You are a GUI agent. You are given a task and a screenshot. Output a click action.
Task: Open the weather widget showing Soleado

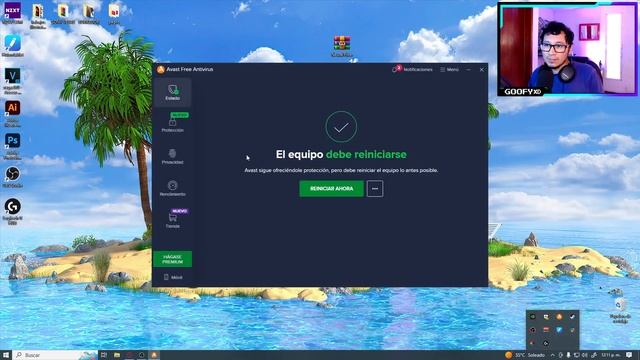pyautogui.click(x=525, y=355)
